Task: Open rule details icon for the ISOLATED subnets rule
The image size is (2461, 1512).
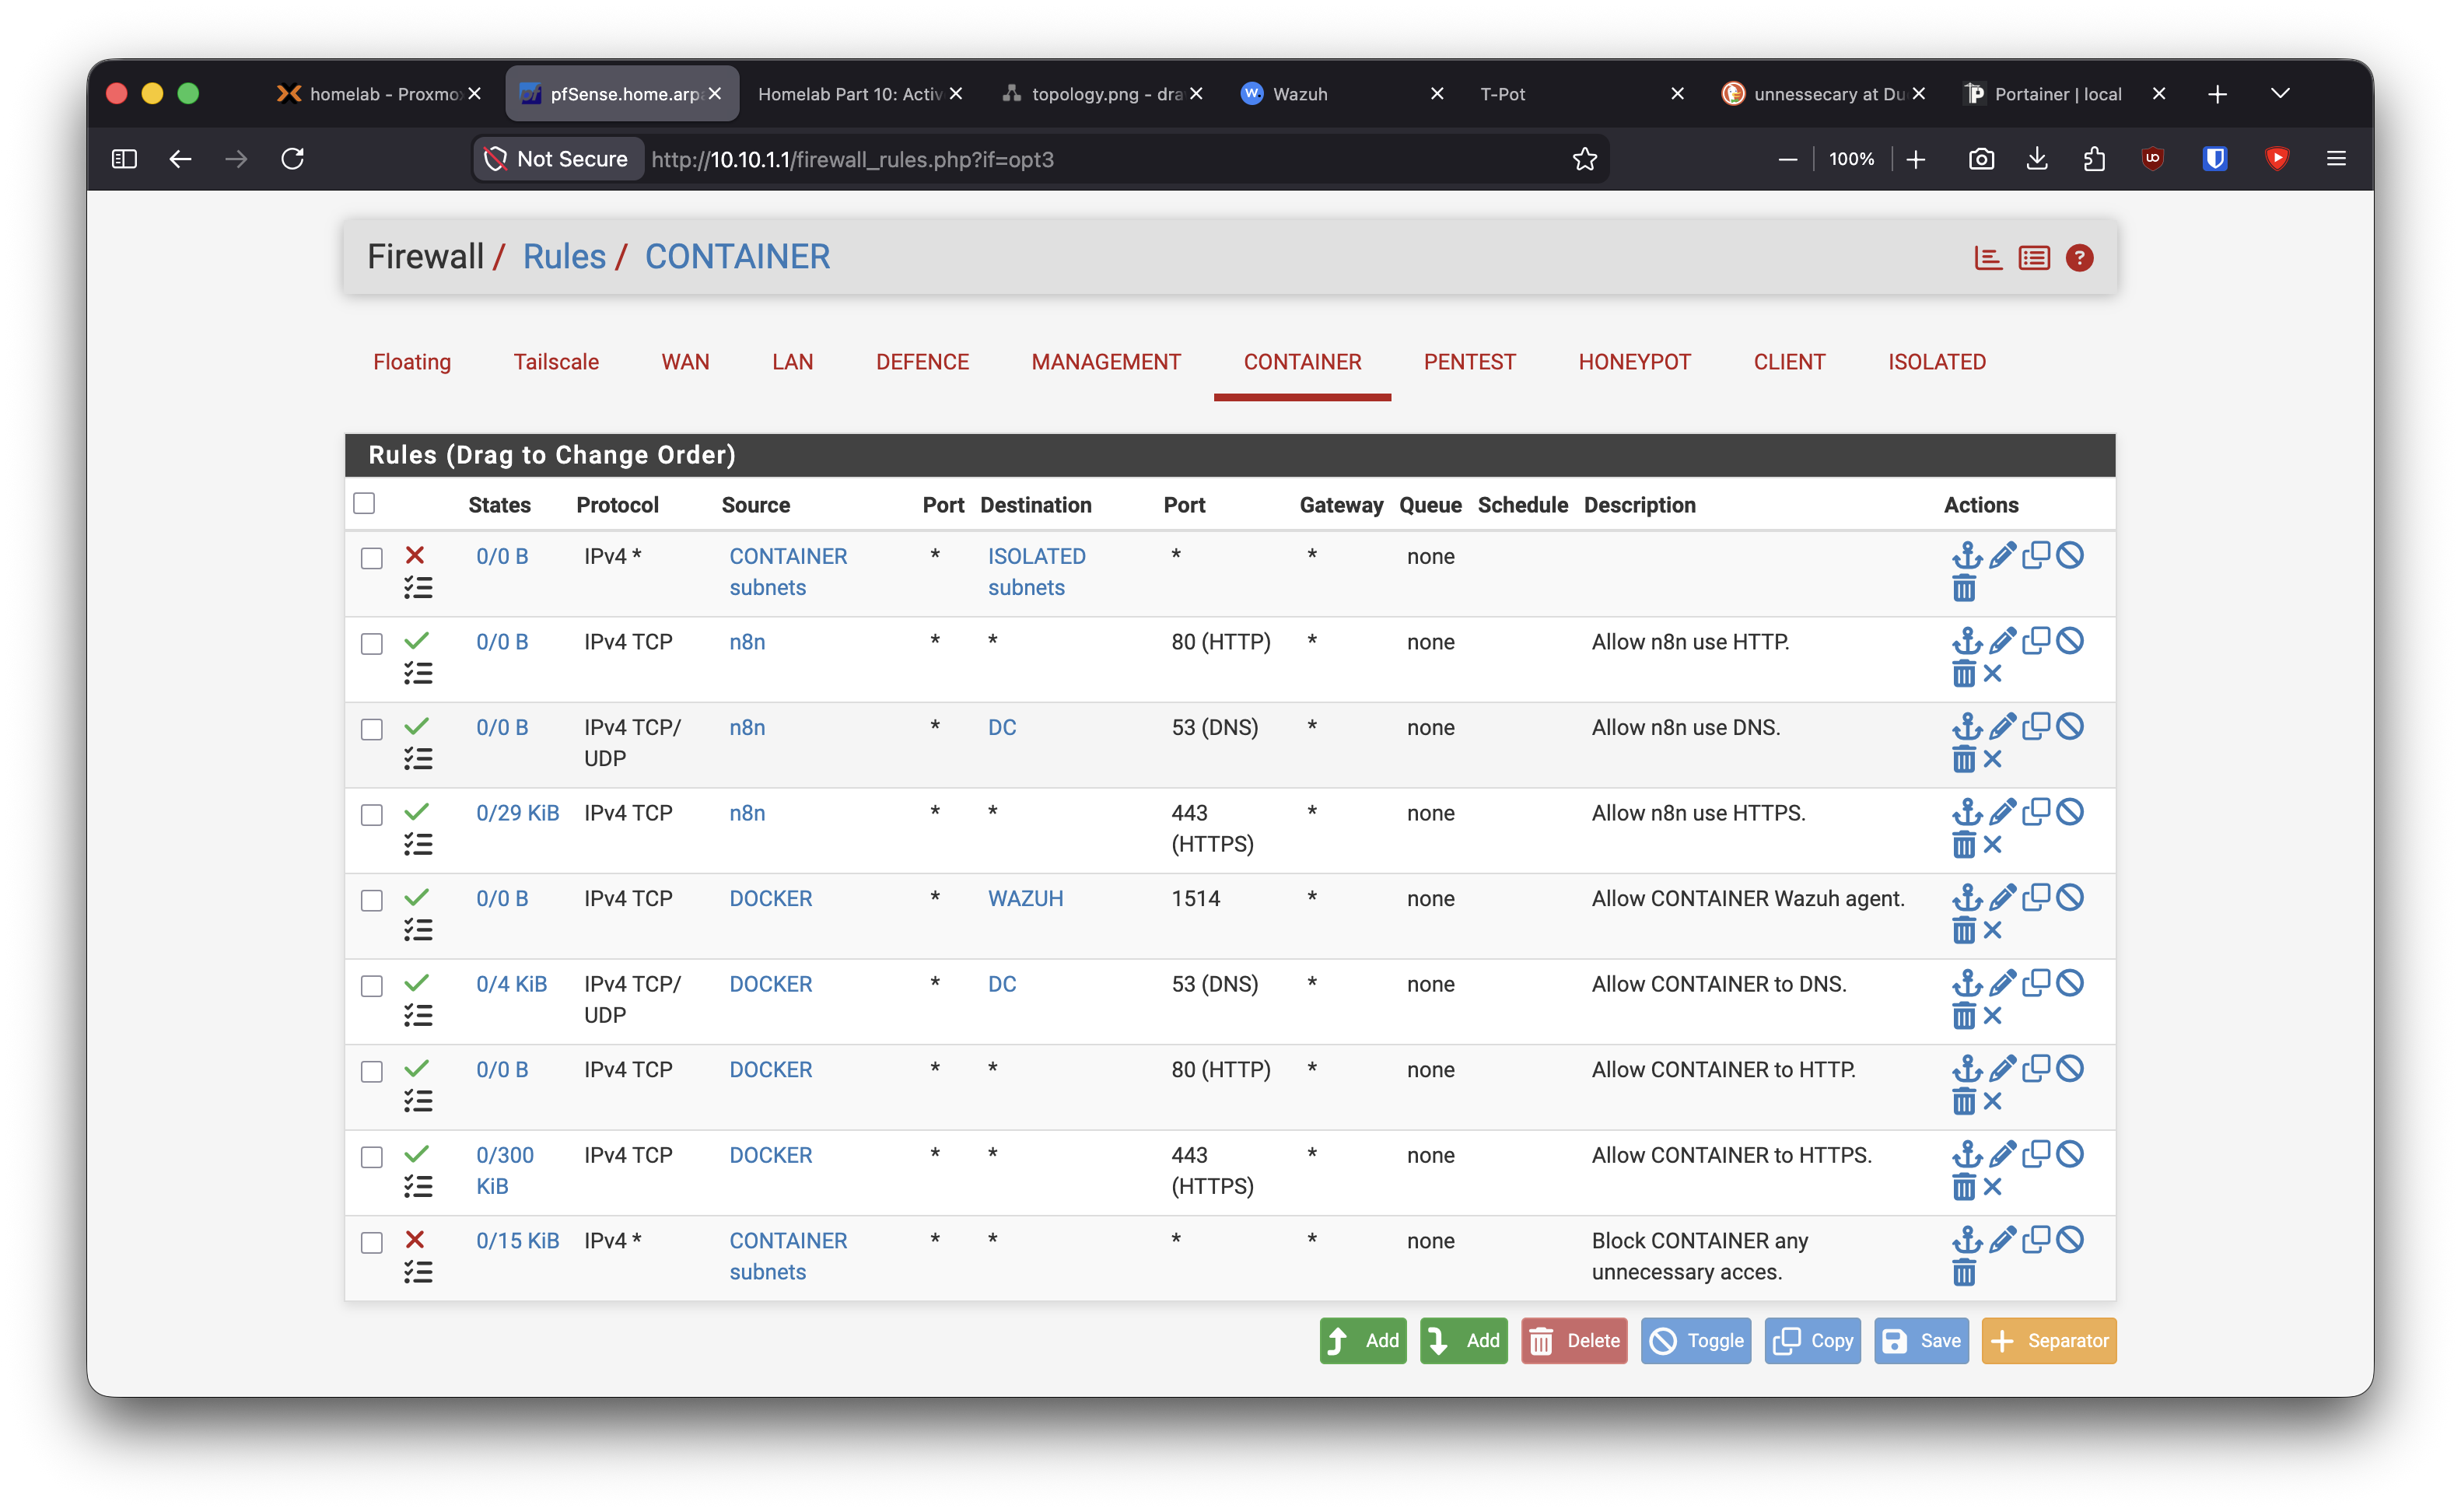Action: (x=418, y=588)
